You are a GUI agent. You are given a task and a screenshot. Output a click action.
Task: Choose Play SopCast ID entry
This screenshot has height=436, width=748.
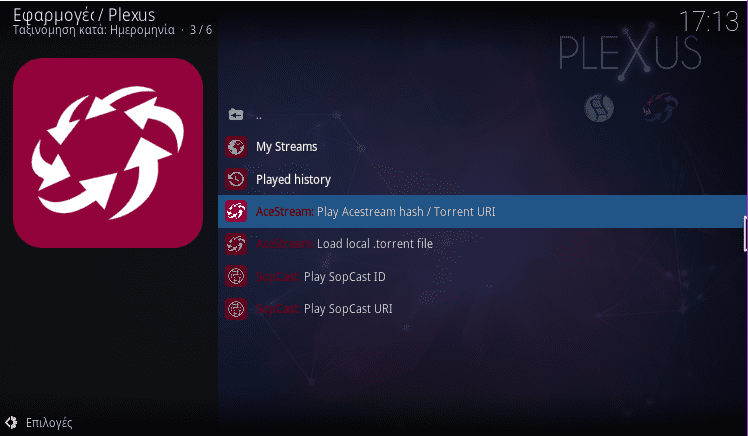coord(482,276)
